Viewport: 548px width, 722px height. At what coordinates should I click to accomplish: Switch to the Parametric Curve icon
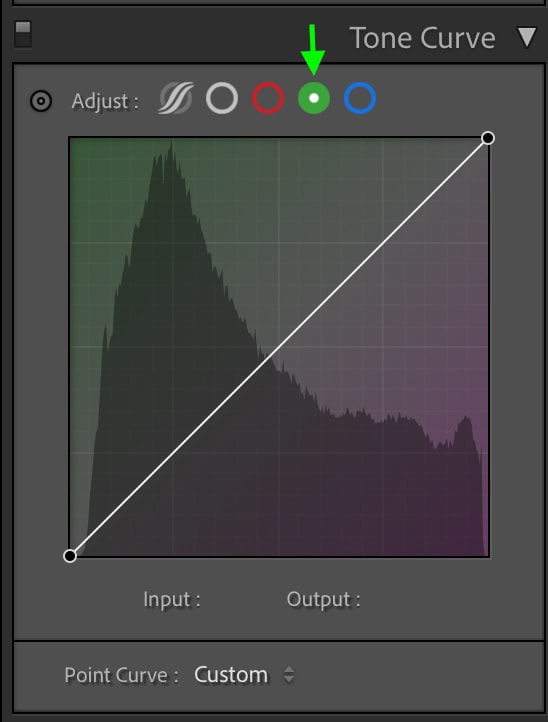(175, 98)
